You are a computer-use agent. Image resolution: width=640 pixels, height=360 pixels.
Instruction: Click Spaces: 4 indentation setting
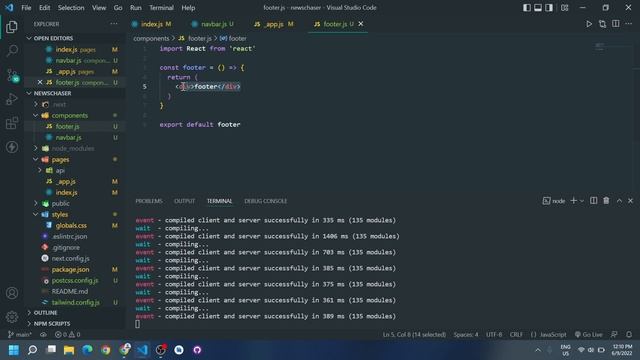[466, 335]
